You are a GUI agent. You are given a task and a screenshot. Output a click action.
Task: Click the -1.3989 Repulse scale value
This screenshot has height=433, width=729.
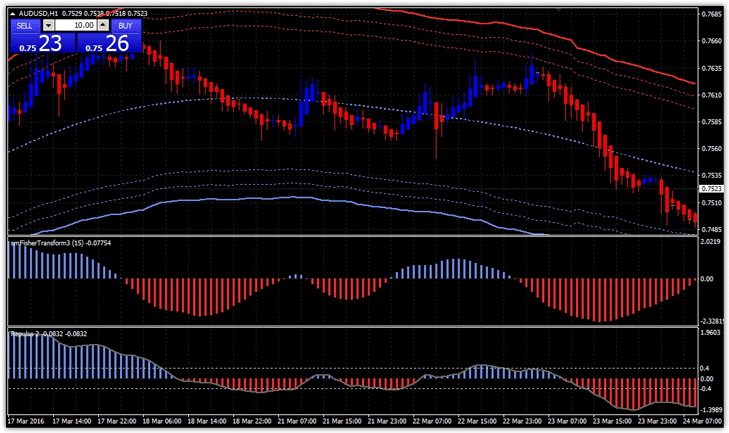pyautogui.click(x=711, y=410)
